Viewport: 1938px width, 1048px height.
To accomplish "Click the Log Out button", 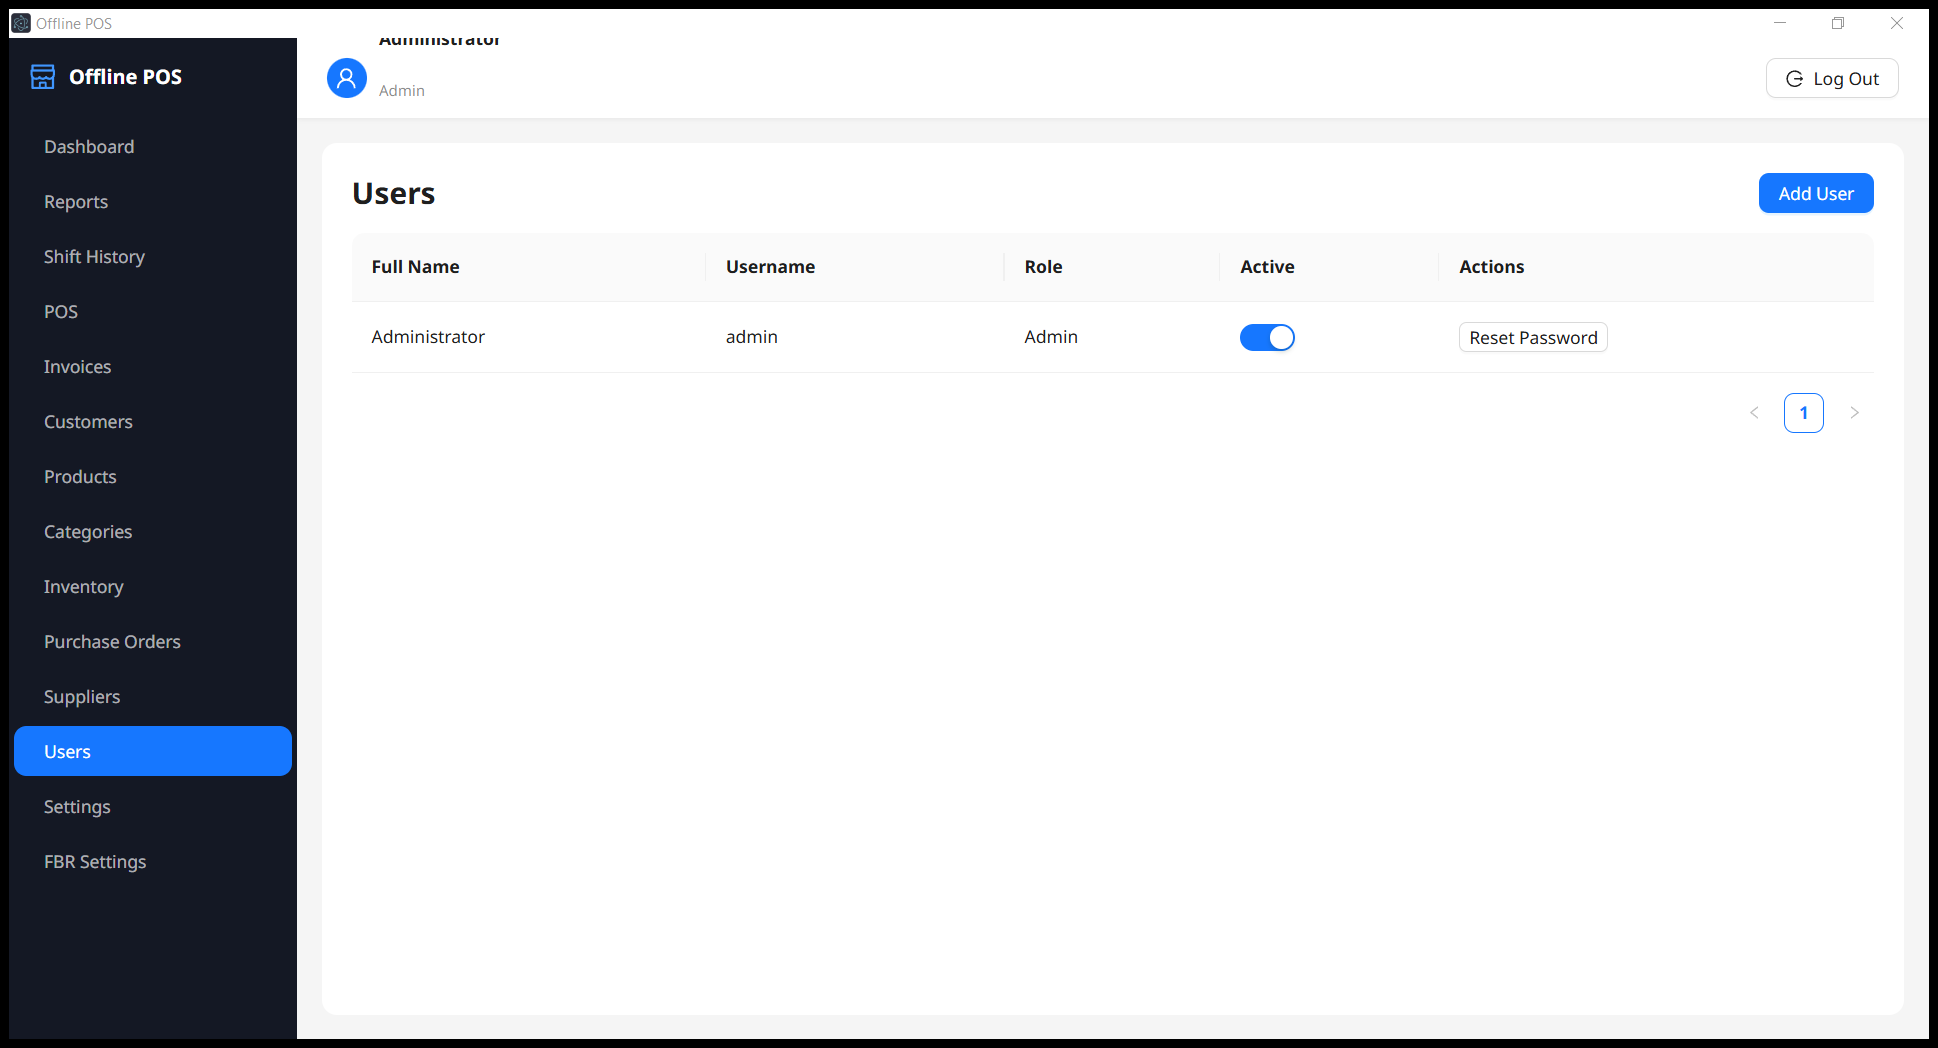I will tap(1832, 78).
